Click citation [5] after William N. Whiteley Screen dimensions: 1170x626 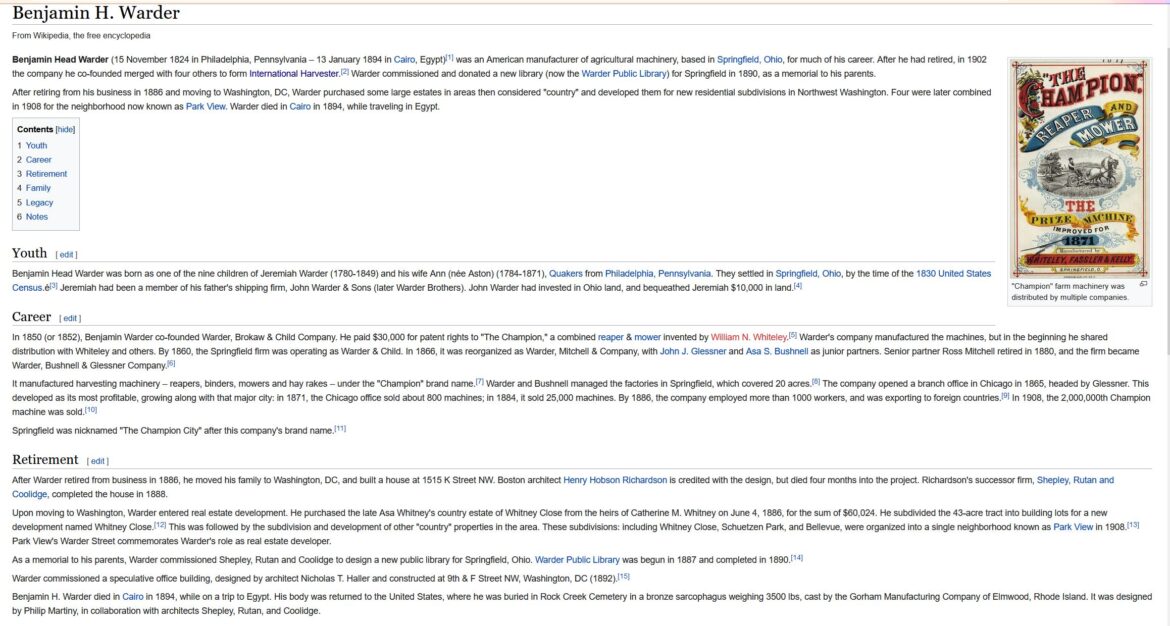[792, 335]
